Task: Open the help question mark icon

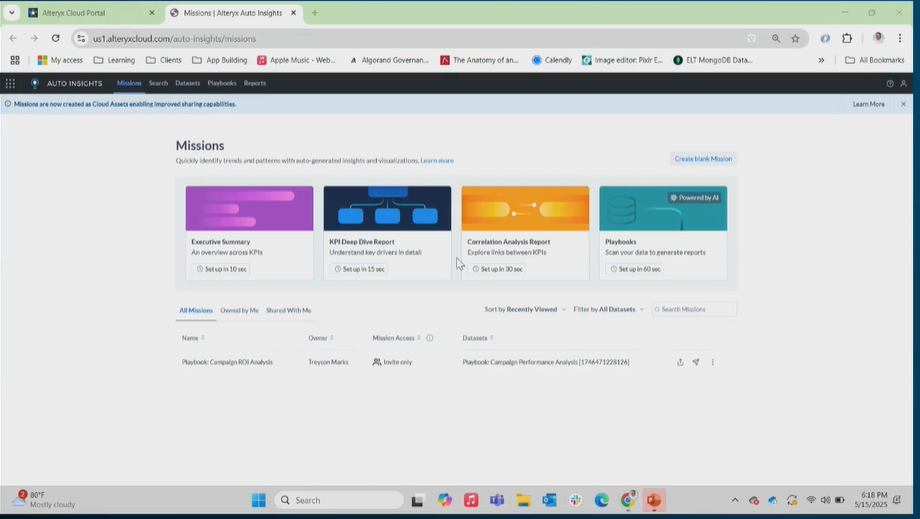Action: pos(890,84)
